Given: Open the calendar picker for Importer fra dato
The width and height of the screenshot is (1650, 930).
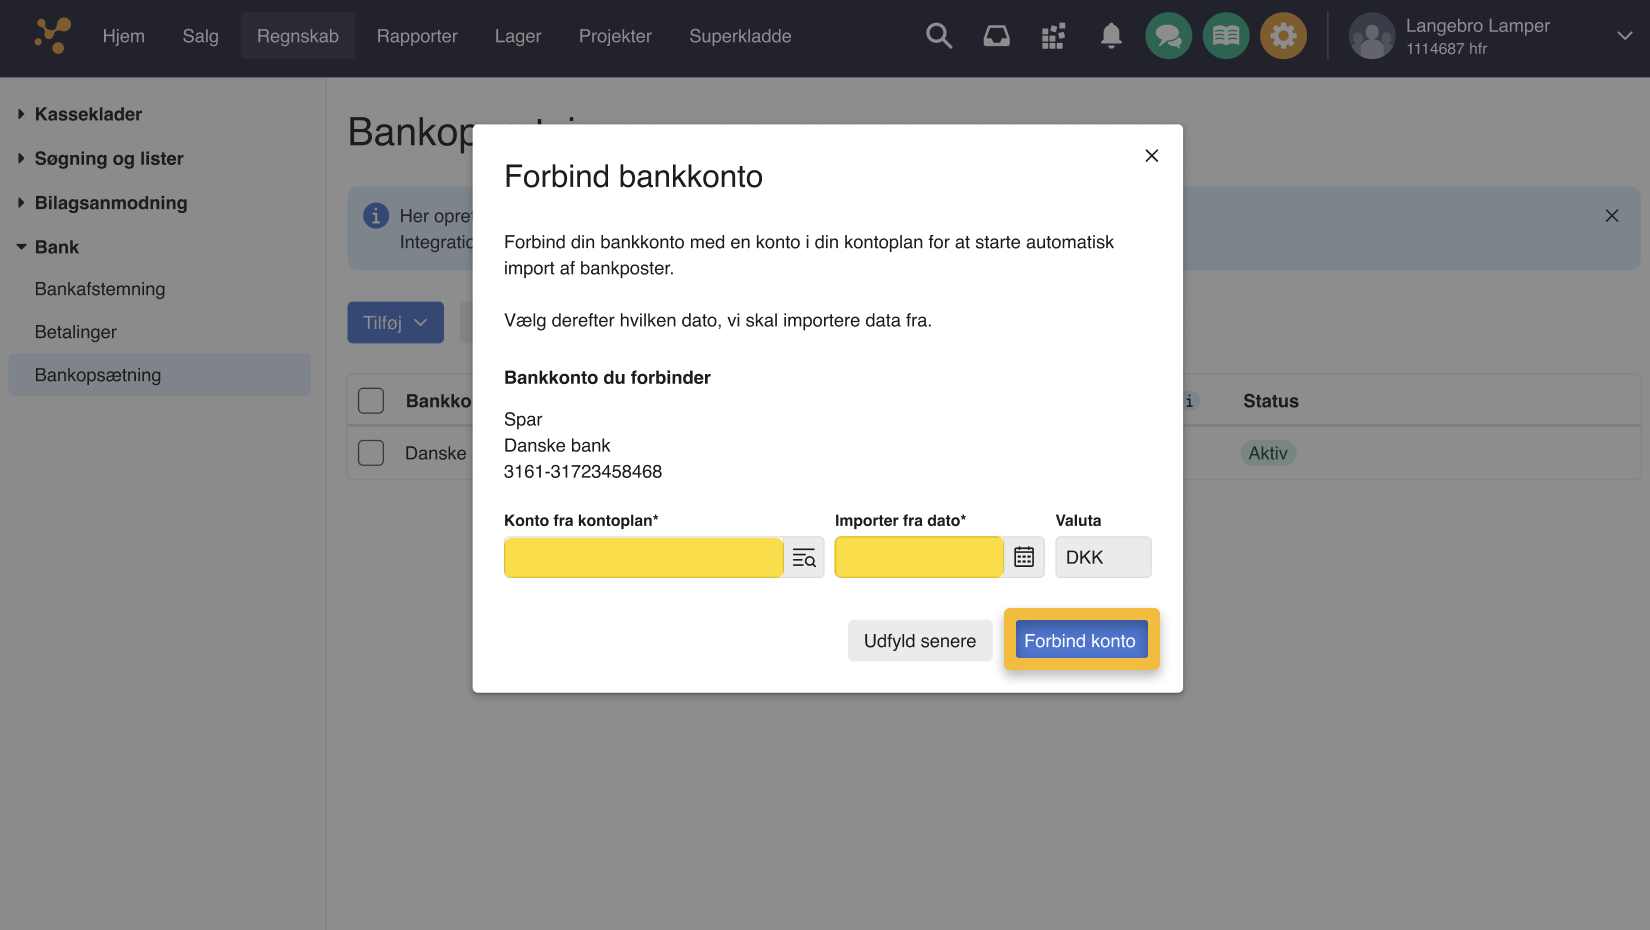Looking at the screenshot, I should point(1023,557).
